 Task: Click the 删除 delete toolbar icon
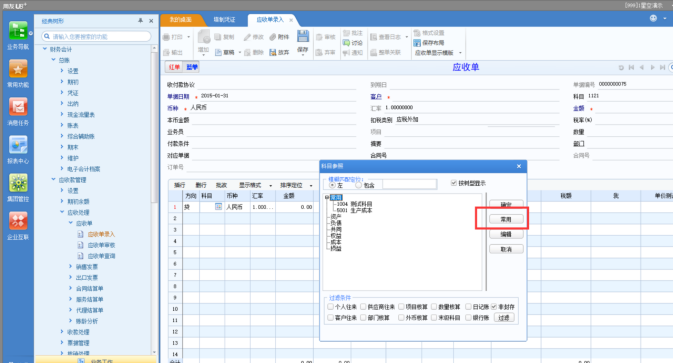point(247,52)
